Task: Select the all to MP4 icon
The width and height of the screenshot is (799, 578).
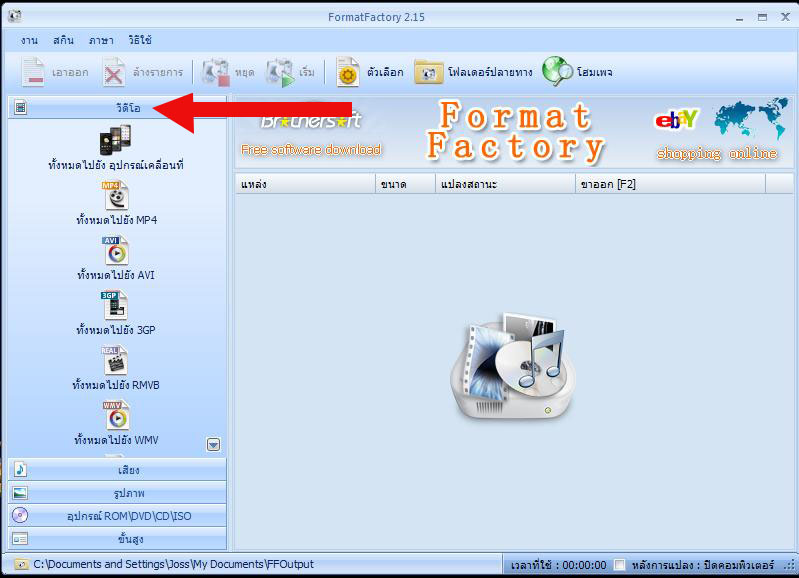Action: 115,196
